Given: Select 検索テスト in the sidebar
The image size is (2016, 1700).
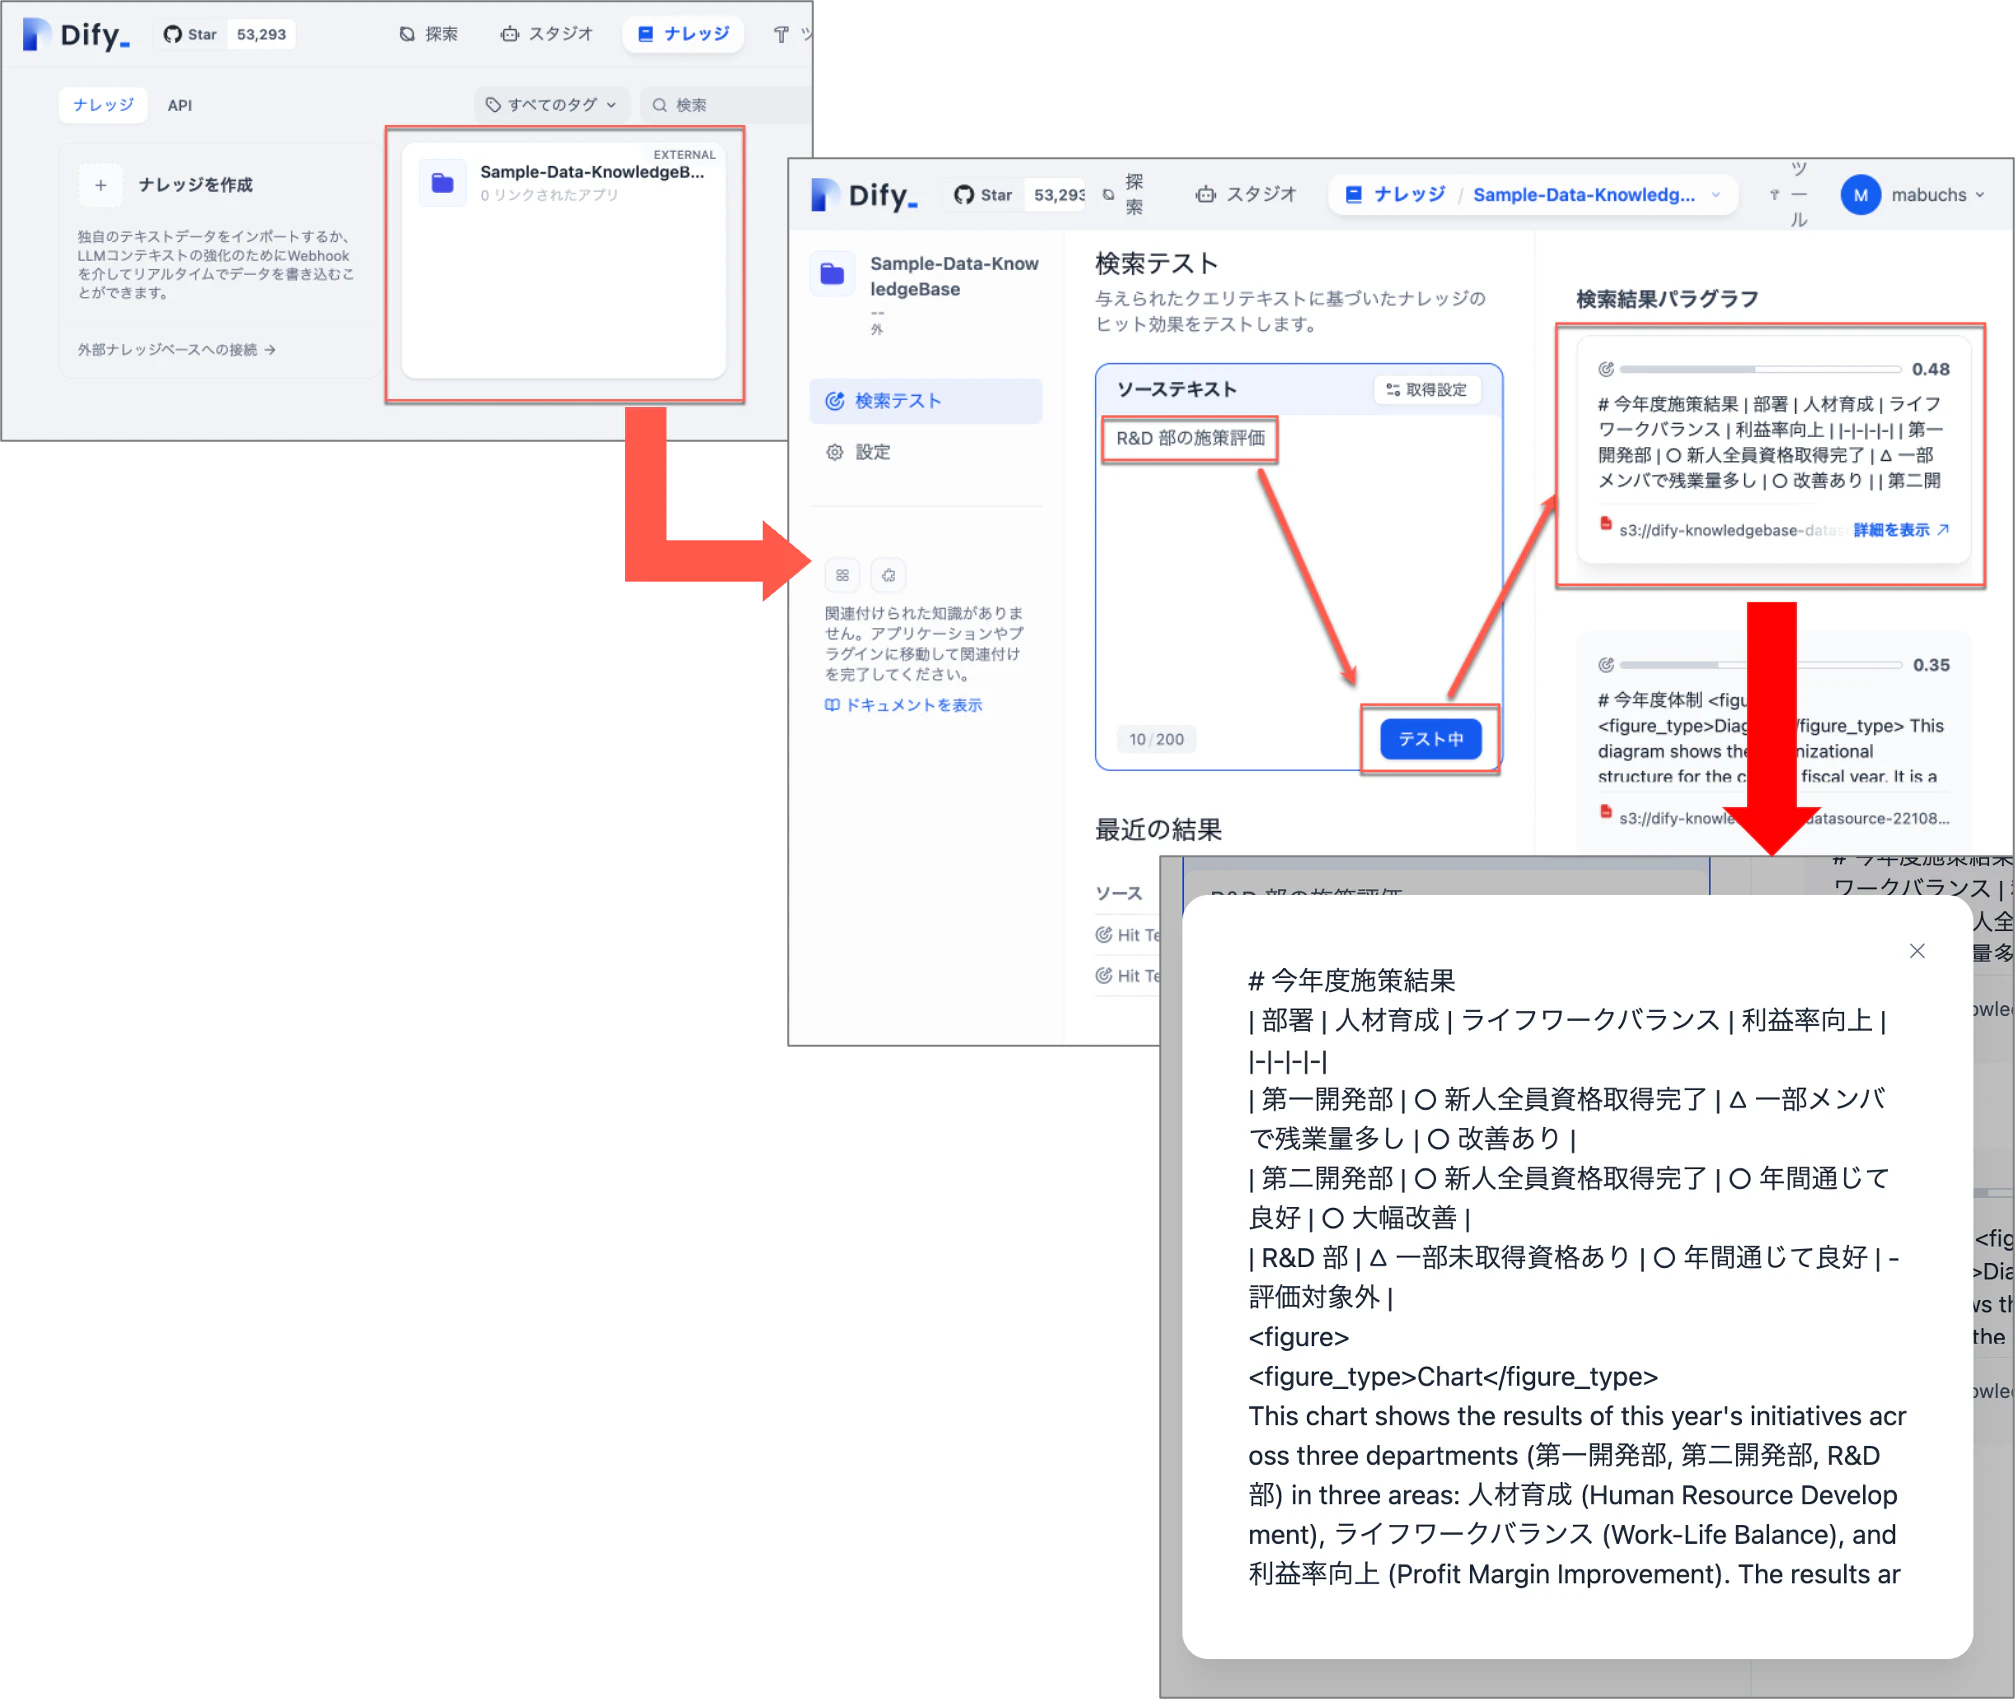Looking at the screenshot, I should (x=926, y=401).
